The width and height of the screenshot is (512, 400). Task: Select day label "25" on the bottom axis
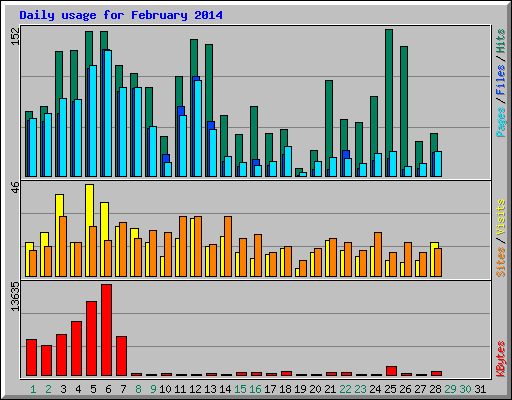[x=390, y=389]
